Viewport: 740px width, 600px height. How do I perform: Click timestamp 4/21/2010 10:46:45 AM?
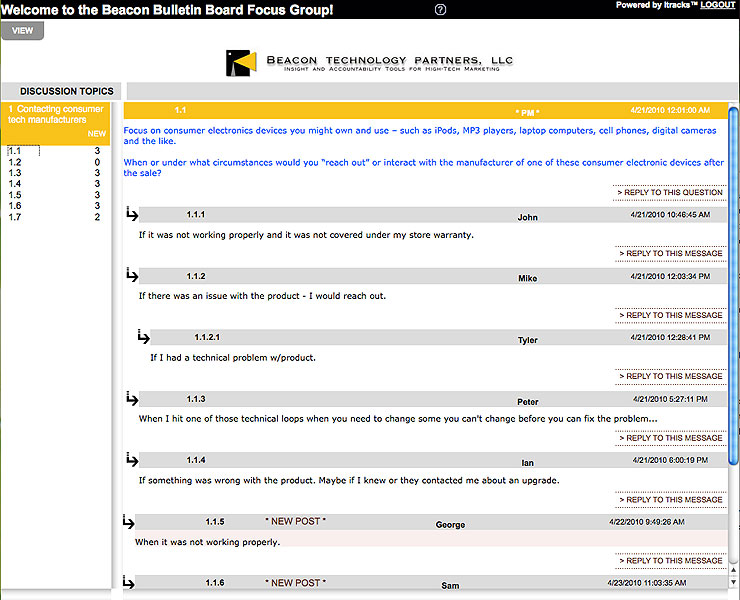(x=670, y=215)
